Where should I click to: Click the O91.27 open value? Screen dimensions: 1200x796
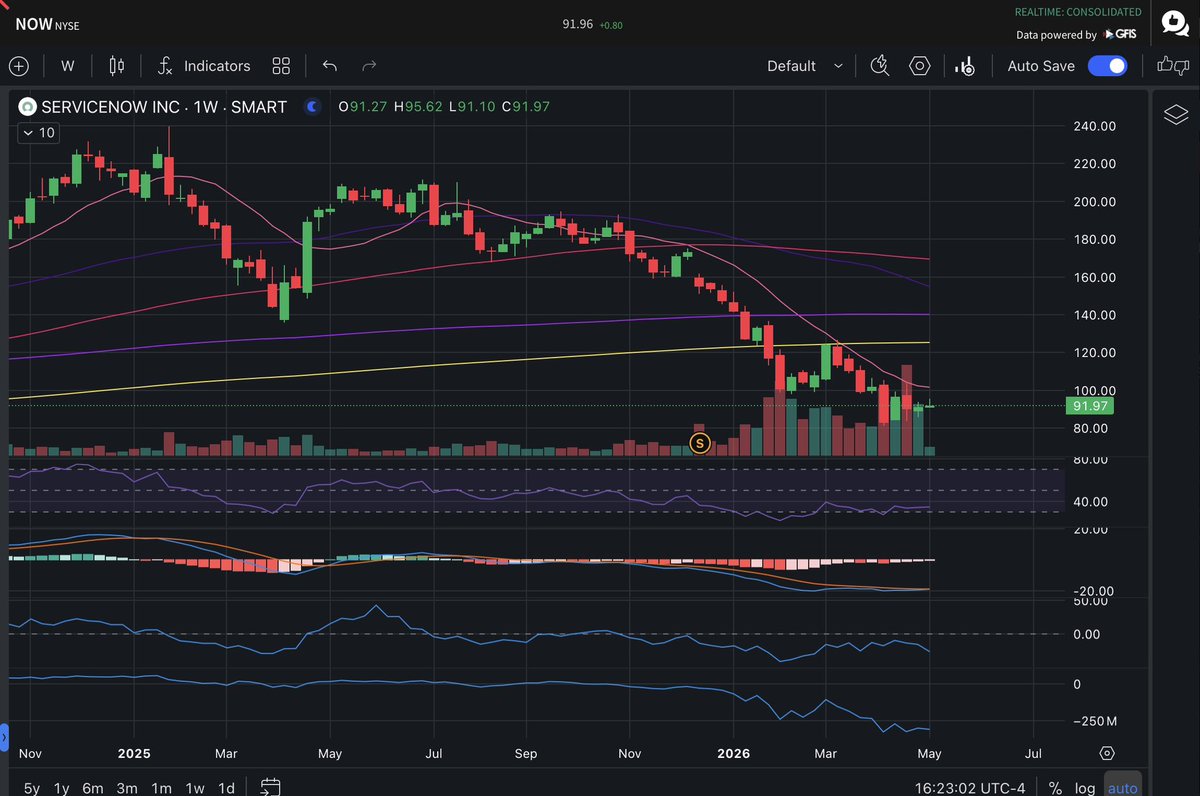pos(364,106)
